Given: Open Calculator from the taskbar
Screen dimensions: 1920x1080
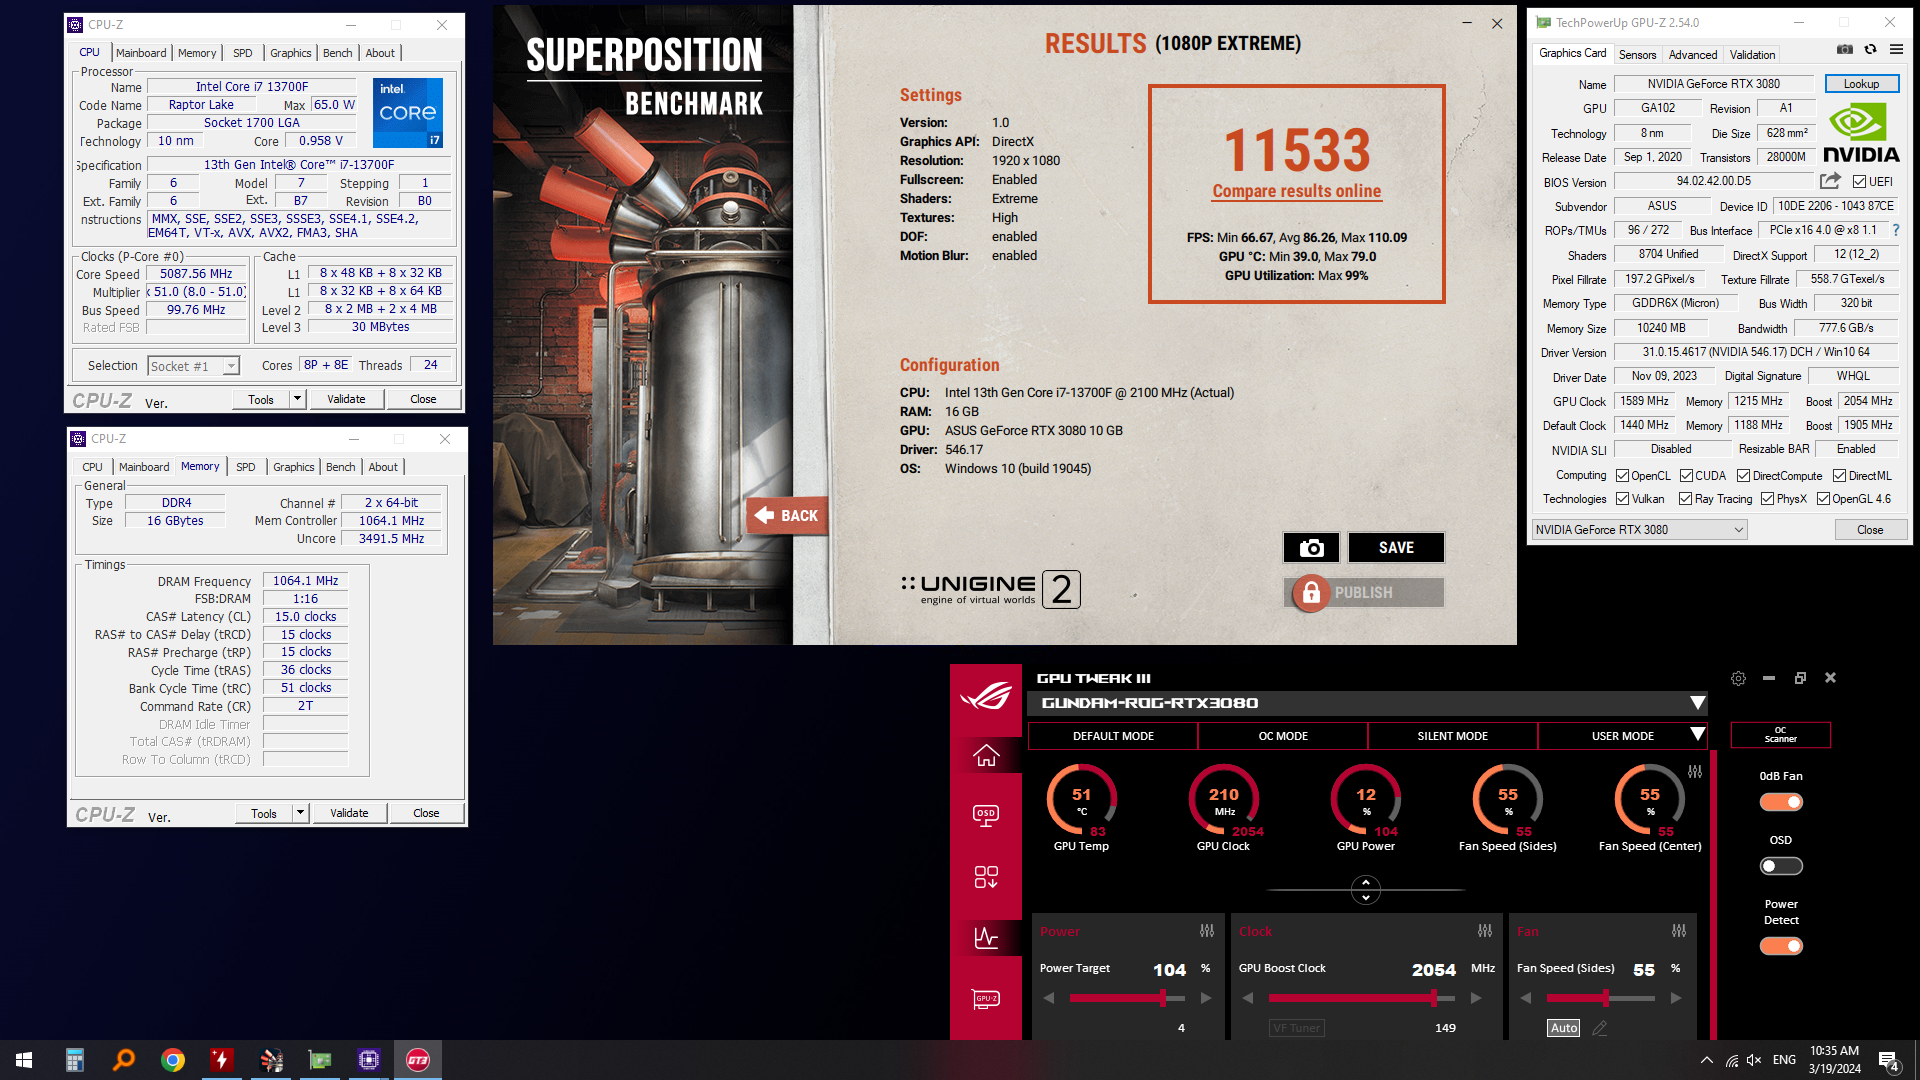Looking at the screenshot, I should pyautogui.click(x=75, y=1060).
